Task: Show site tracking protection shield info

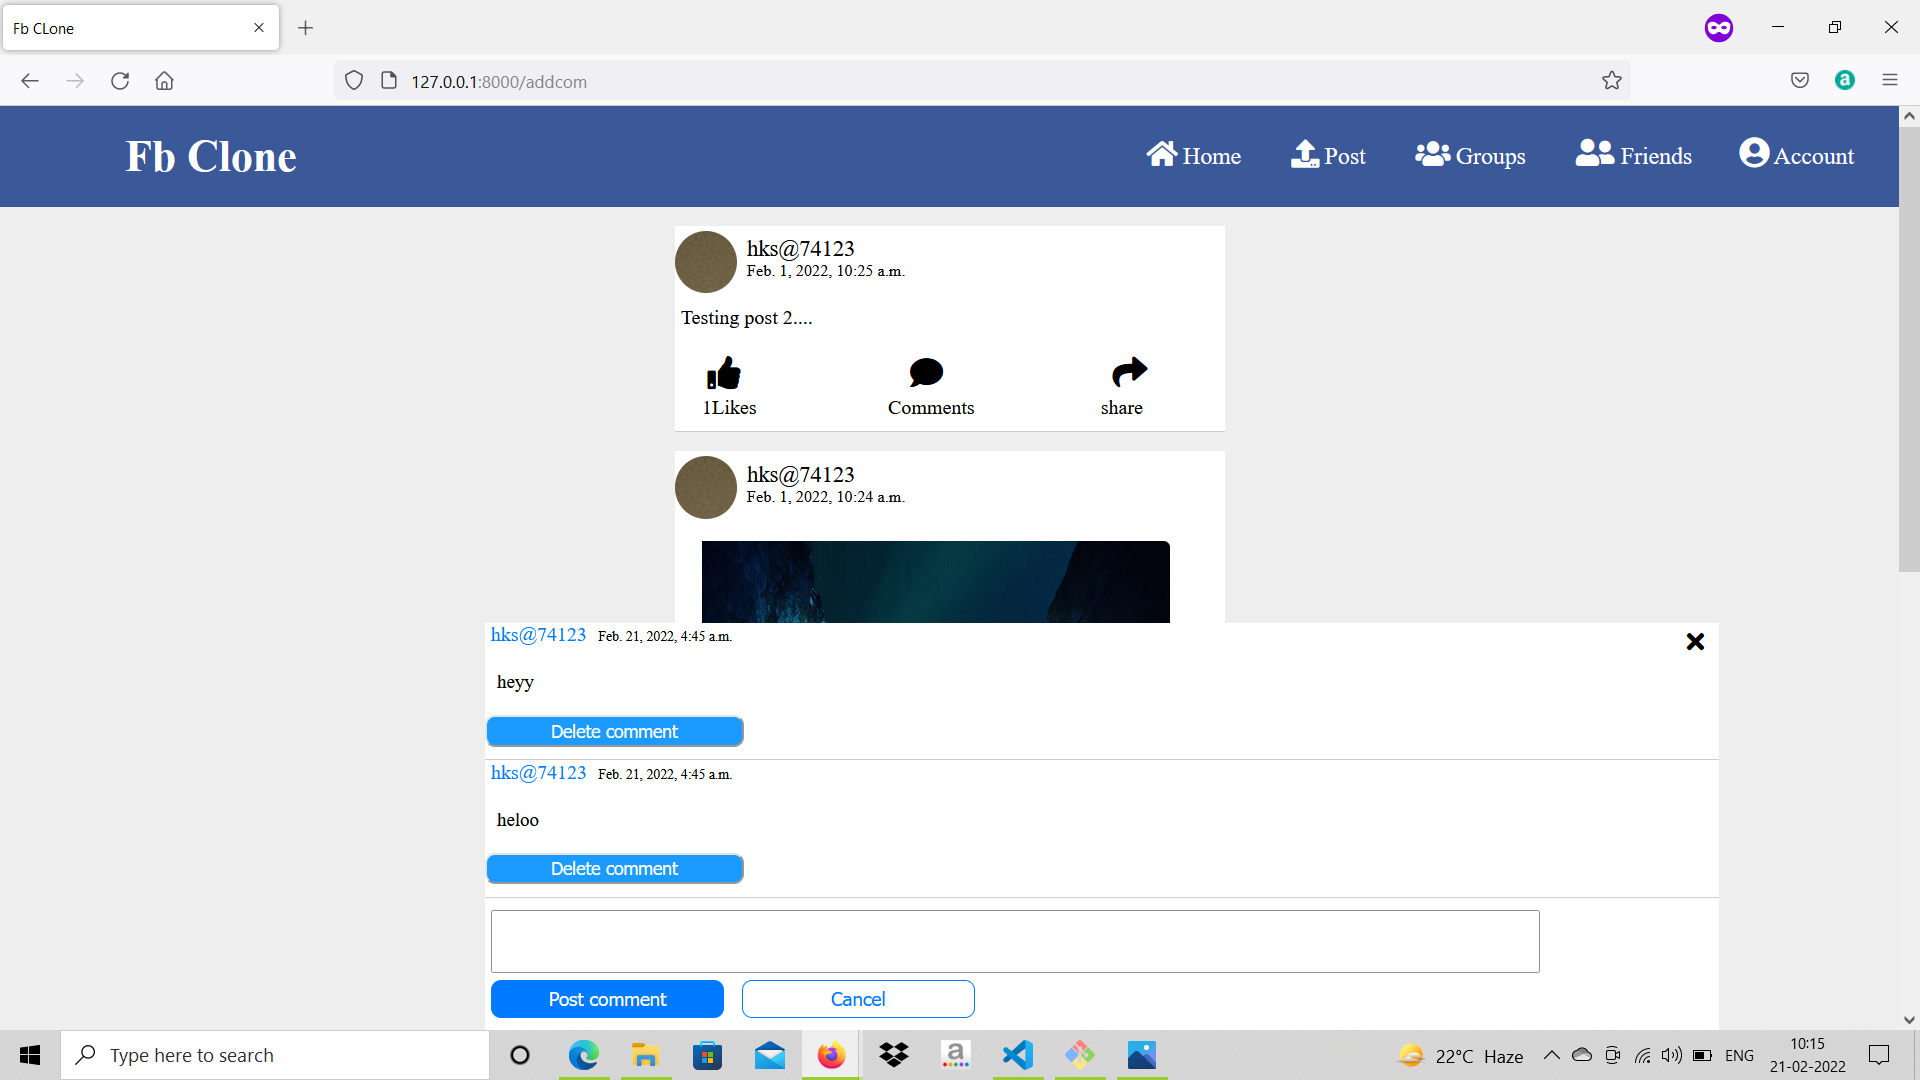Action: tap(354, 81)
